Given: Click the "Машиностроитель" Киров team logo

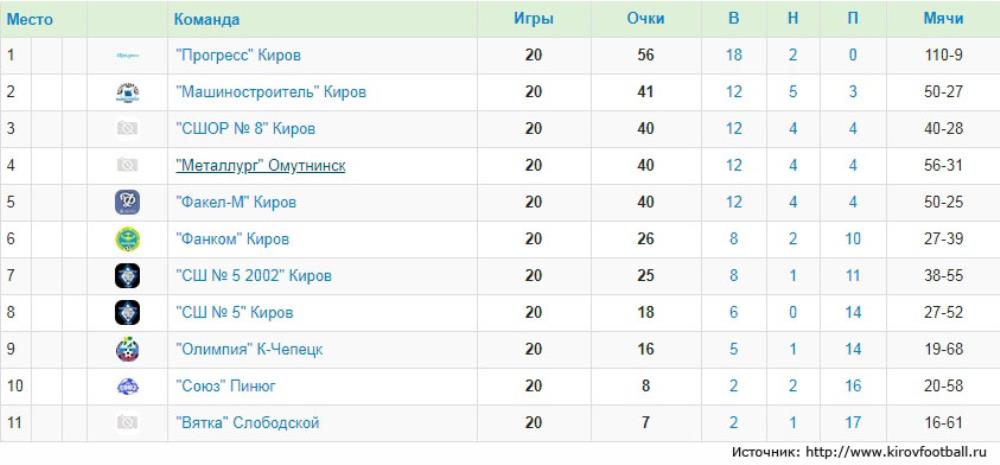Looking at the screenshot, I should (127, 92).
